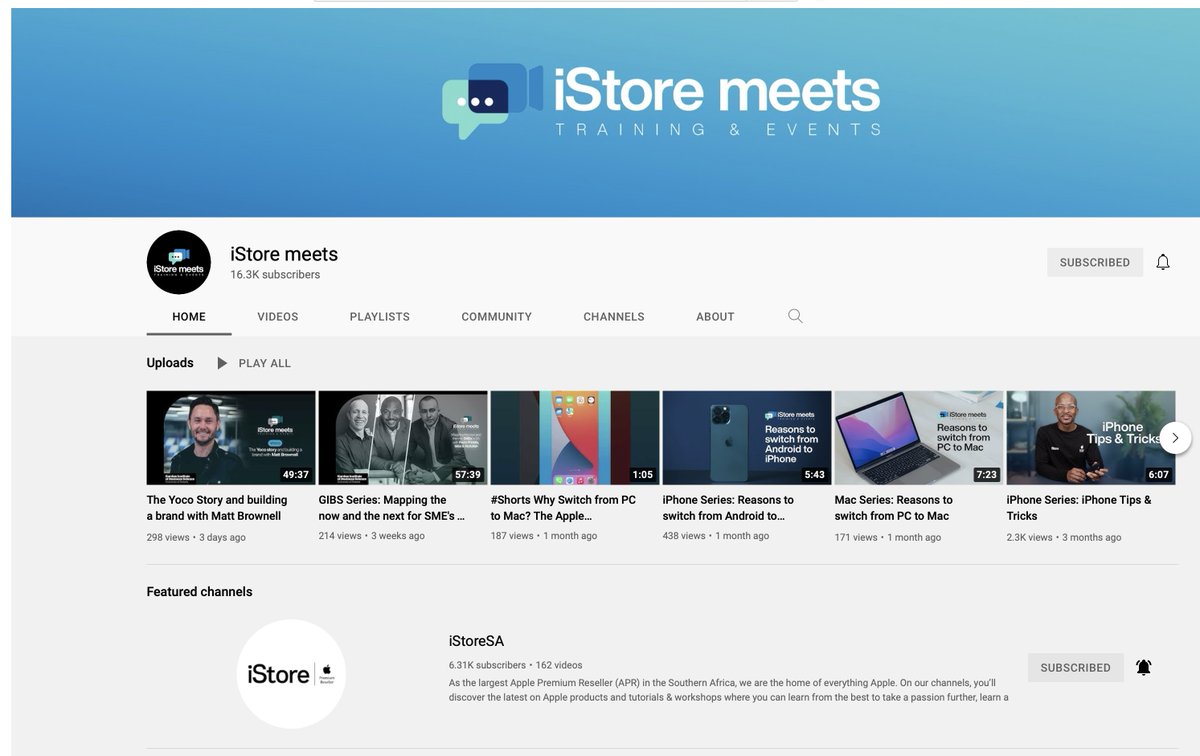Click the 'iStore meets' channel name heading
The height and width of the screenshot is (756, 1200).
pyautogui.click(x=284, y=254)
